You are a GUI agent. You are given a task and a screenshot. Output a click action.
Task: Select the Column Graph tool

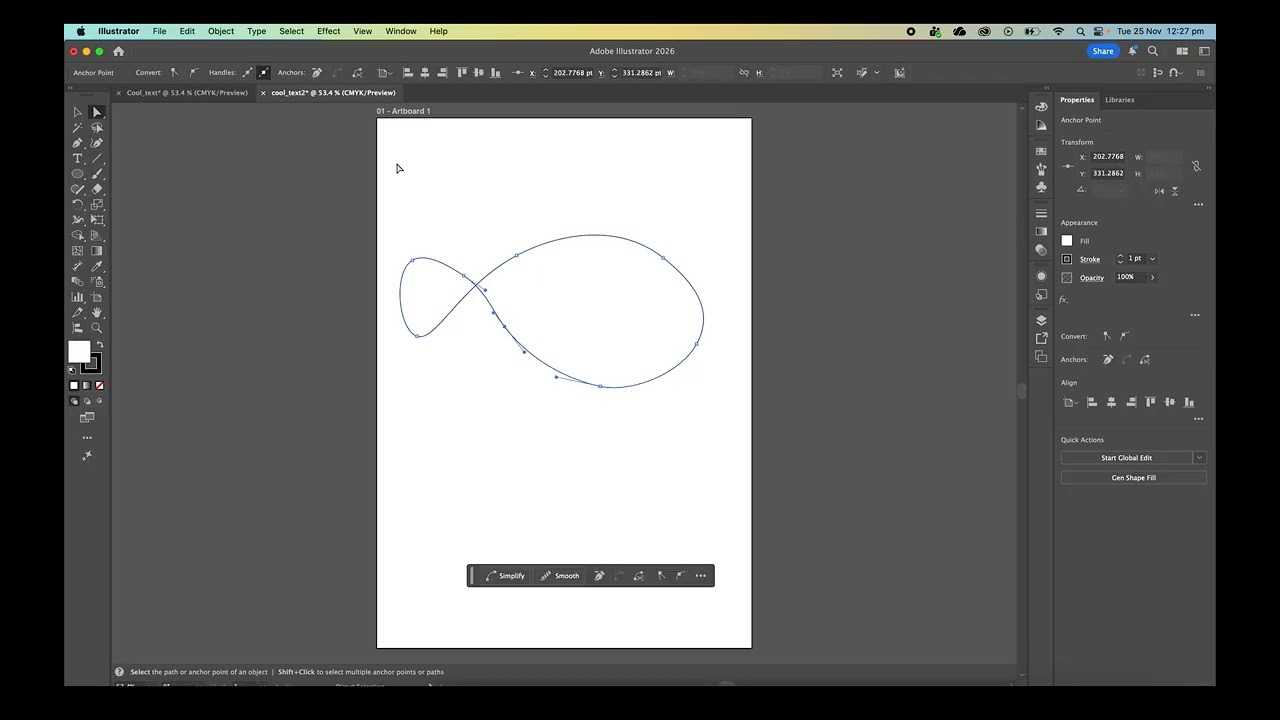tap(77, 297)
